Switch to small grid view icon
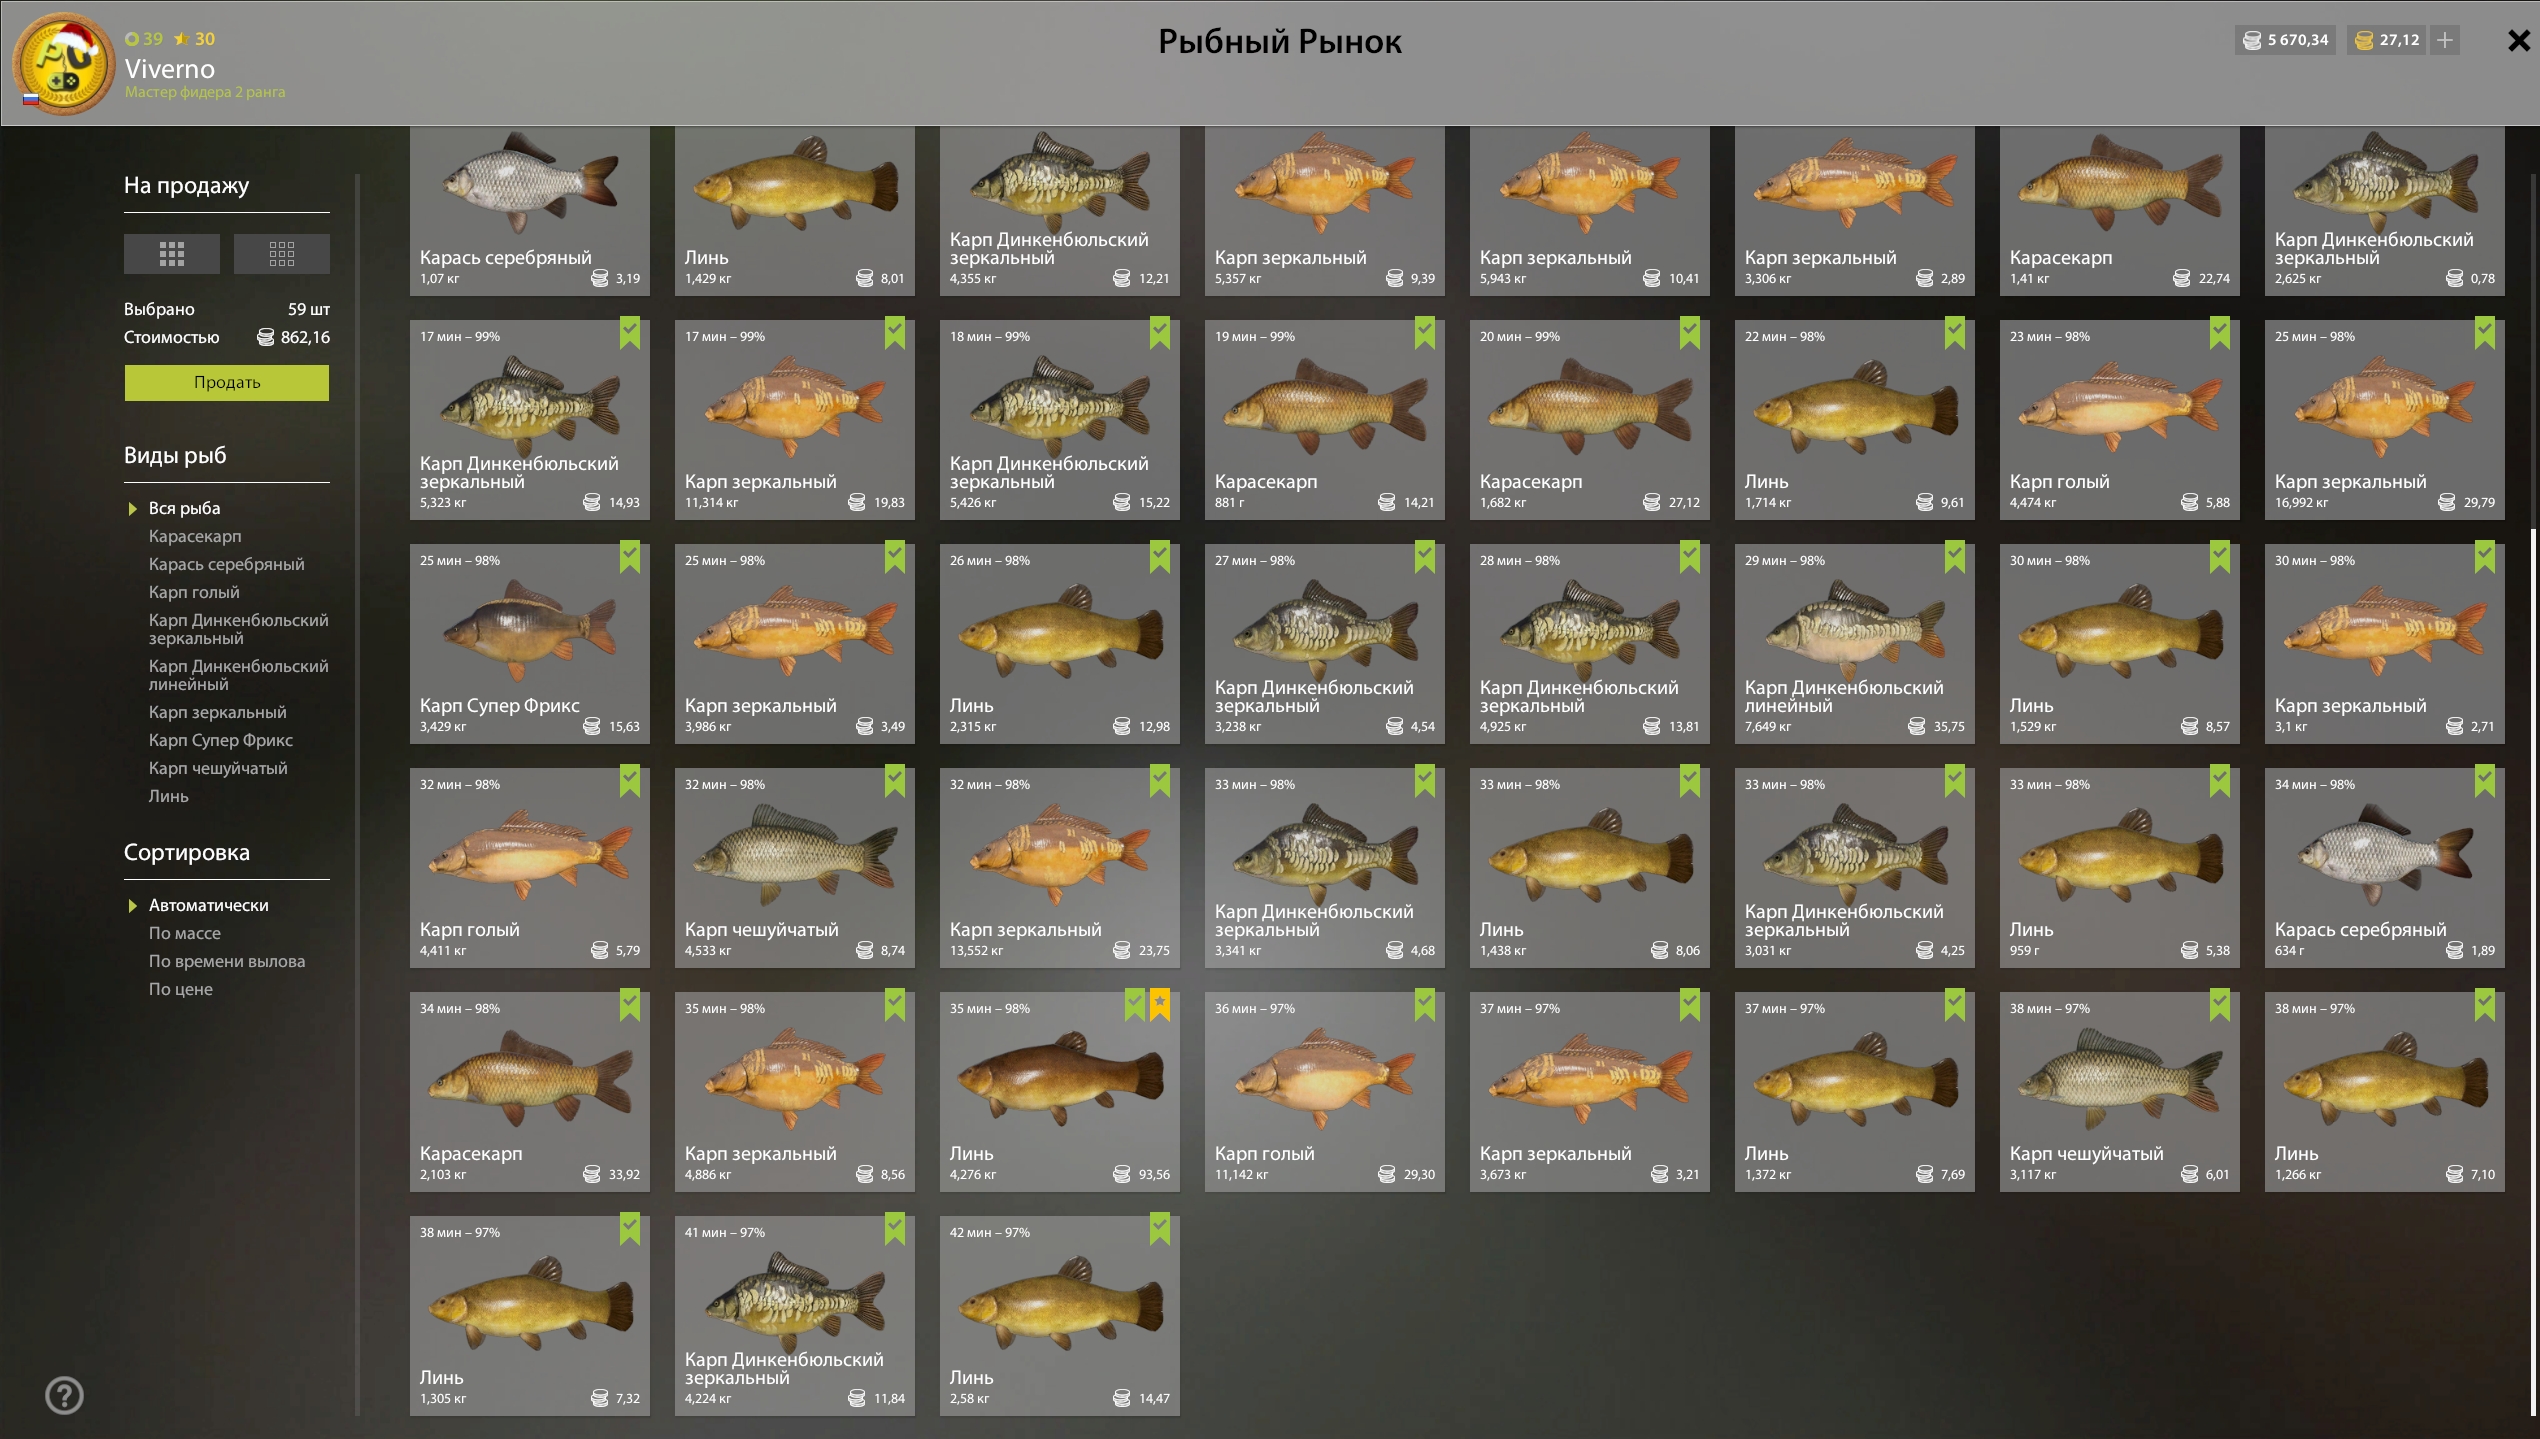This screenshot has width=2540, height=1439. click(x=281, y=254)
